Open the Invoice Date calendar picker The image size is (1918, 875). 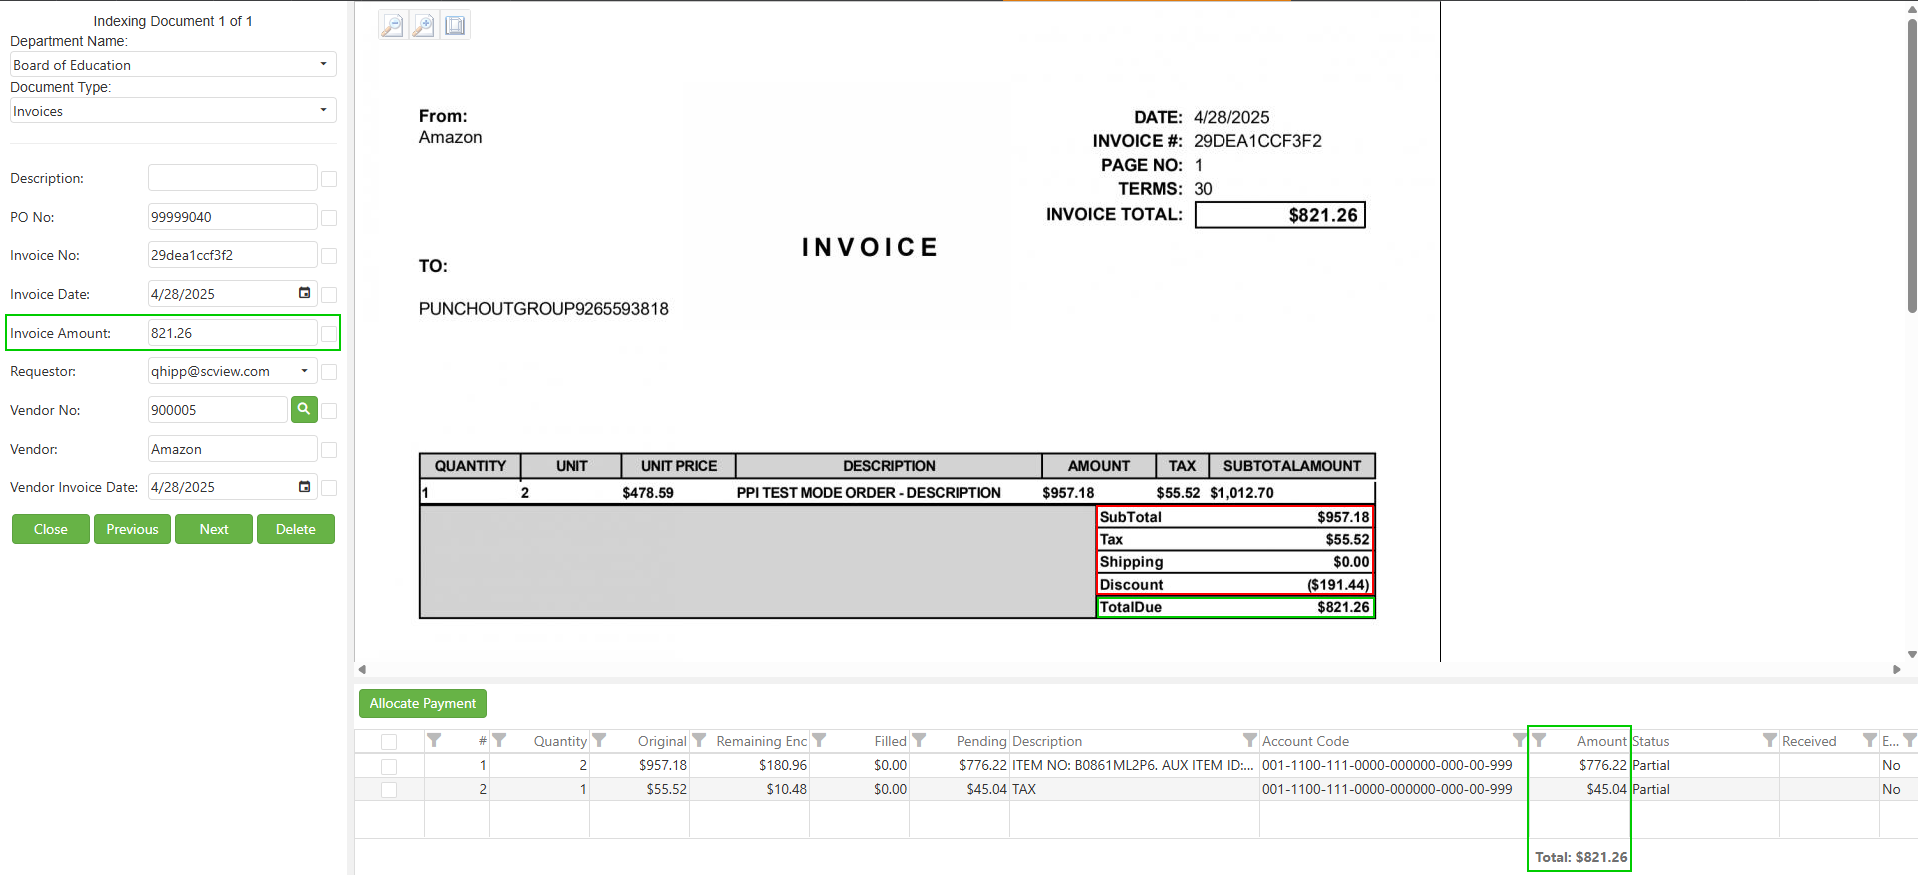point(304,293)
